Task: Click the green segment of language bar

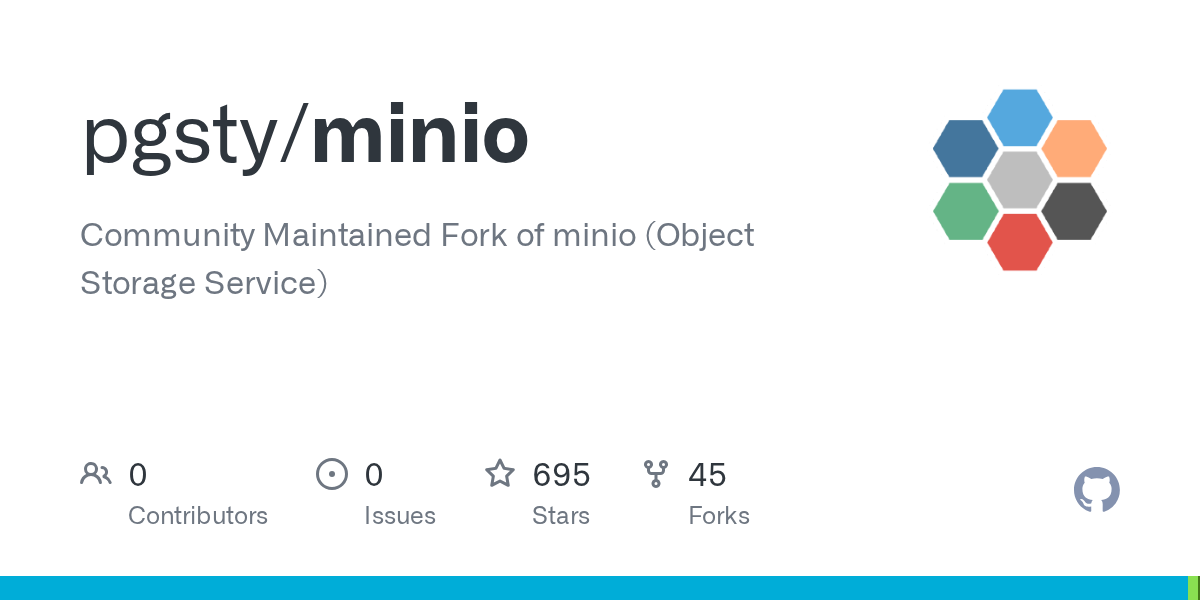Action: 1194,588
